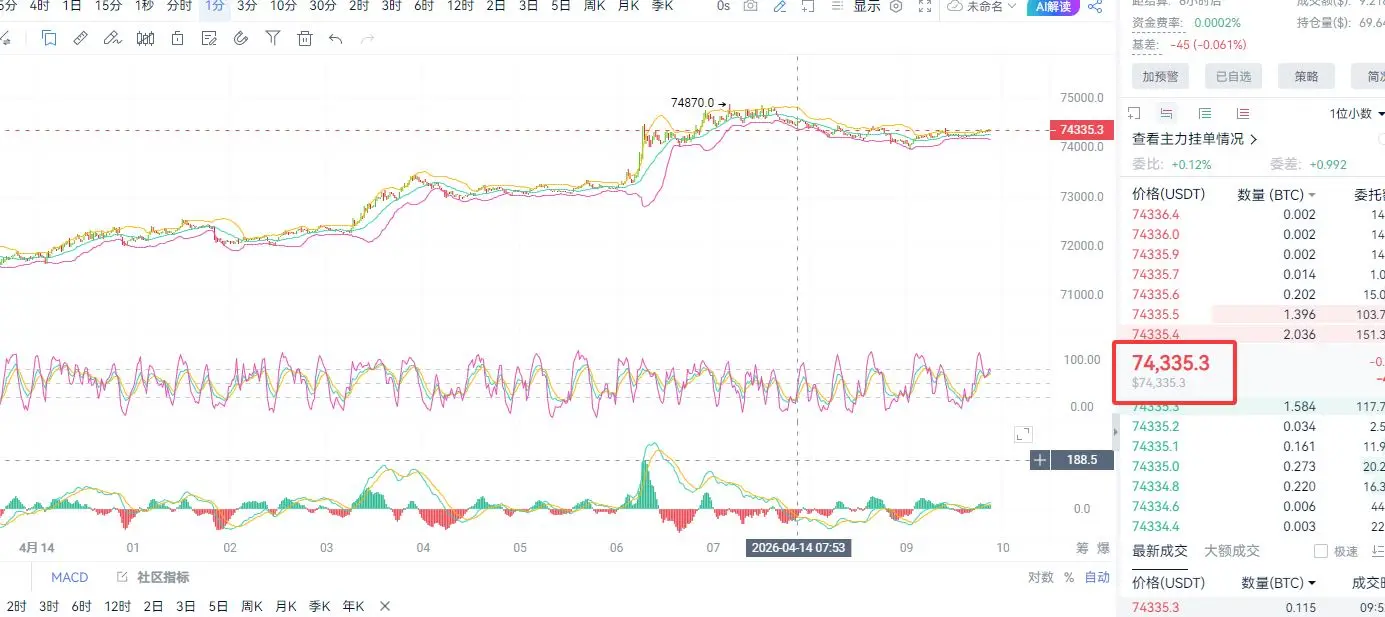Image resolution: width=1385 pixels, height=617 pixels.
Task: Switch to the 最新成交 tab
Action: point(1160,551)
